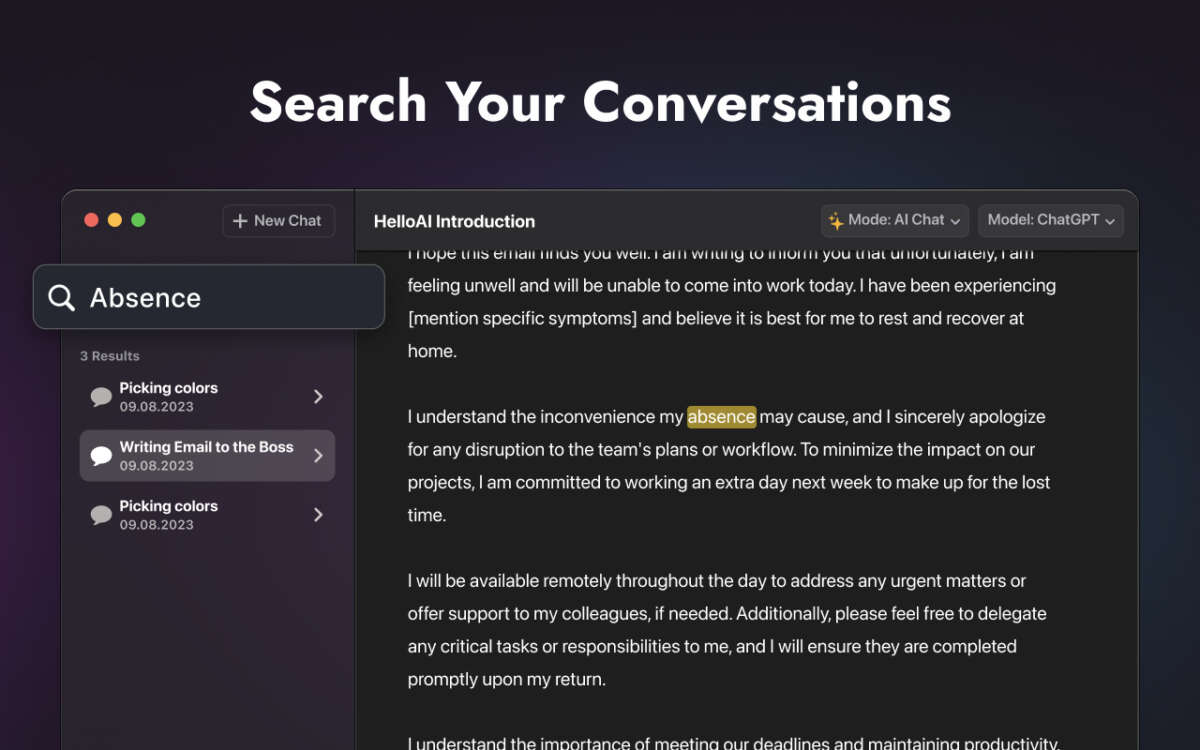
Task: Open the Mode: AI Chat dropdown arrow
Action: 955,221
